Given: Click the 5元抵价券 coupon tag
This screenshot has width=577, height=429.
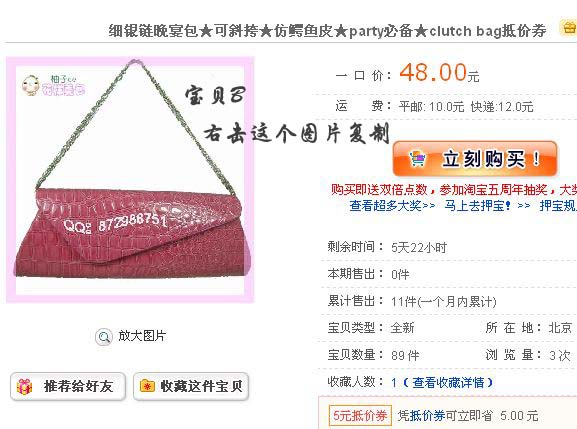Looking at the screenshot, I should click(360, 416).
